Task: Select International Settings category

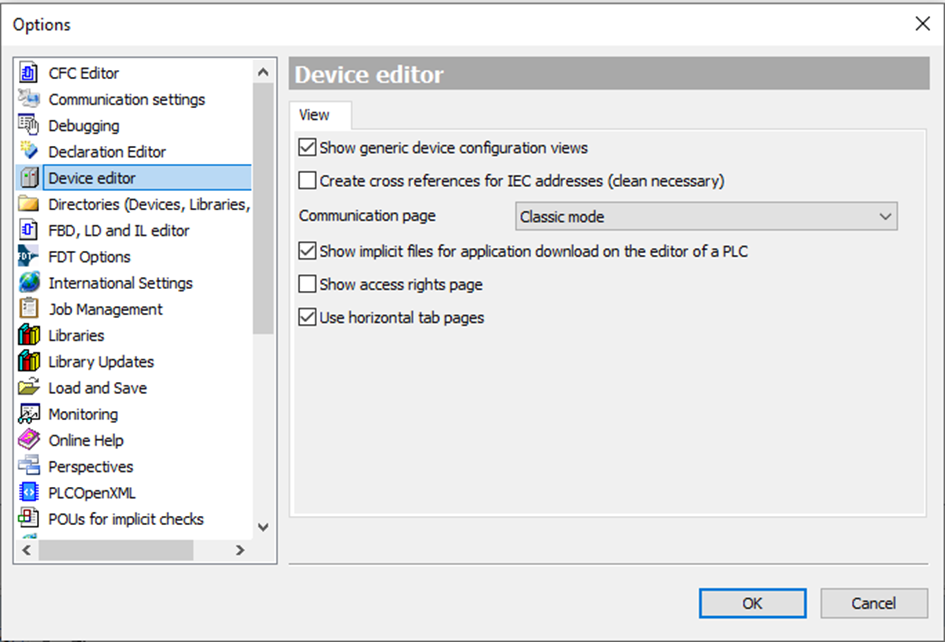Action: coord(121,283)
